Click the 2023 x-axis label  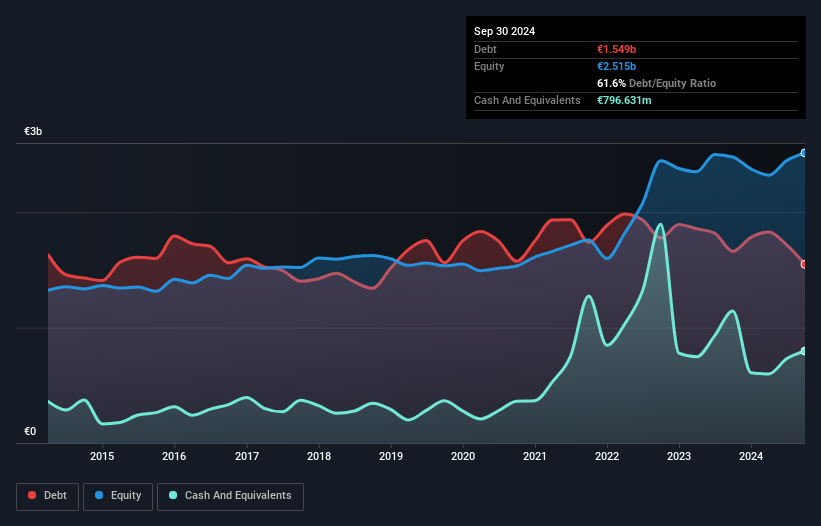click(679, 456)
